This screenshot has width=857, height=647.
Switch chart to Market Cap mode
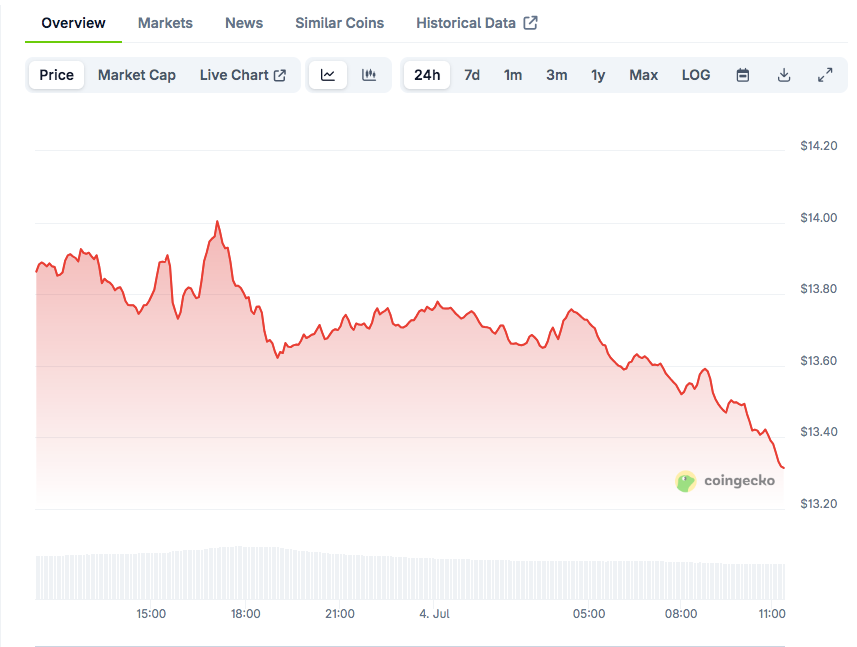coord(137,75)
